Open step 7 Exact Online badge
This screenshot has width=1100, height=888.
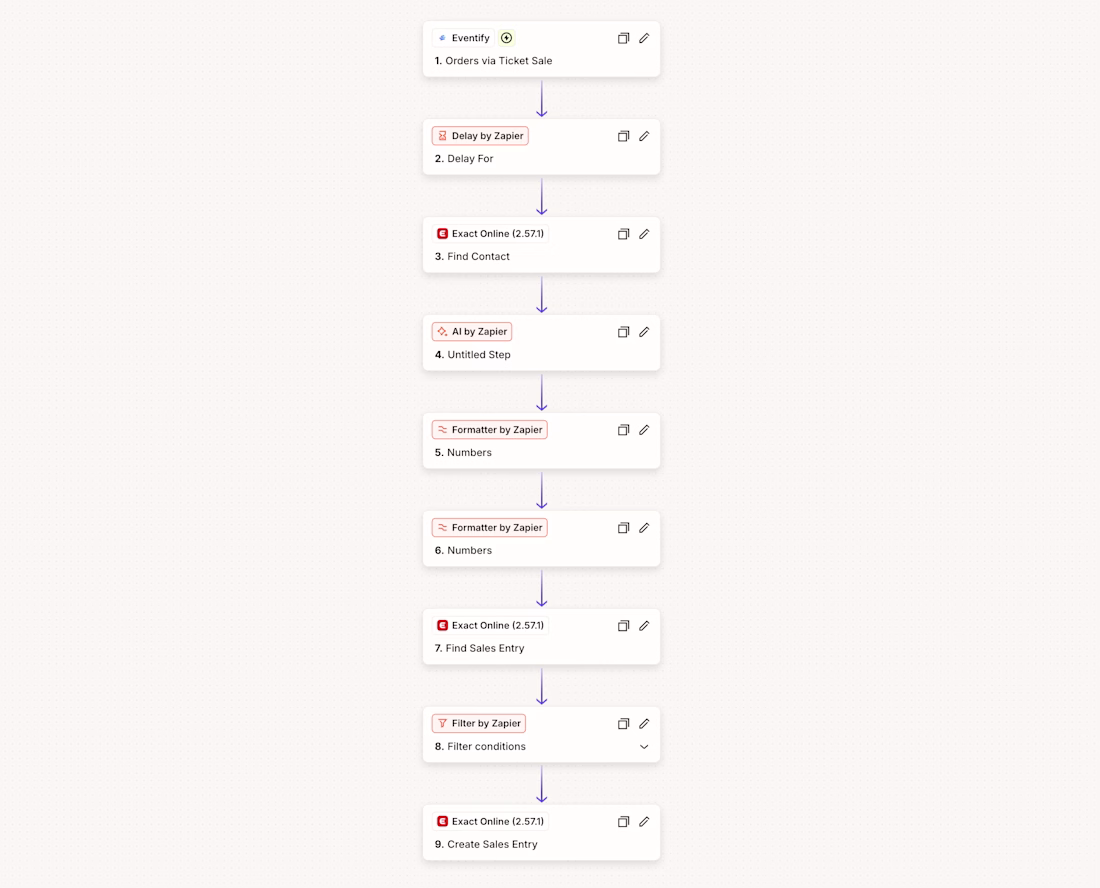pyautogui.click(x=490, y=626)
